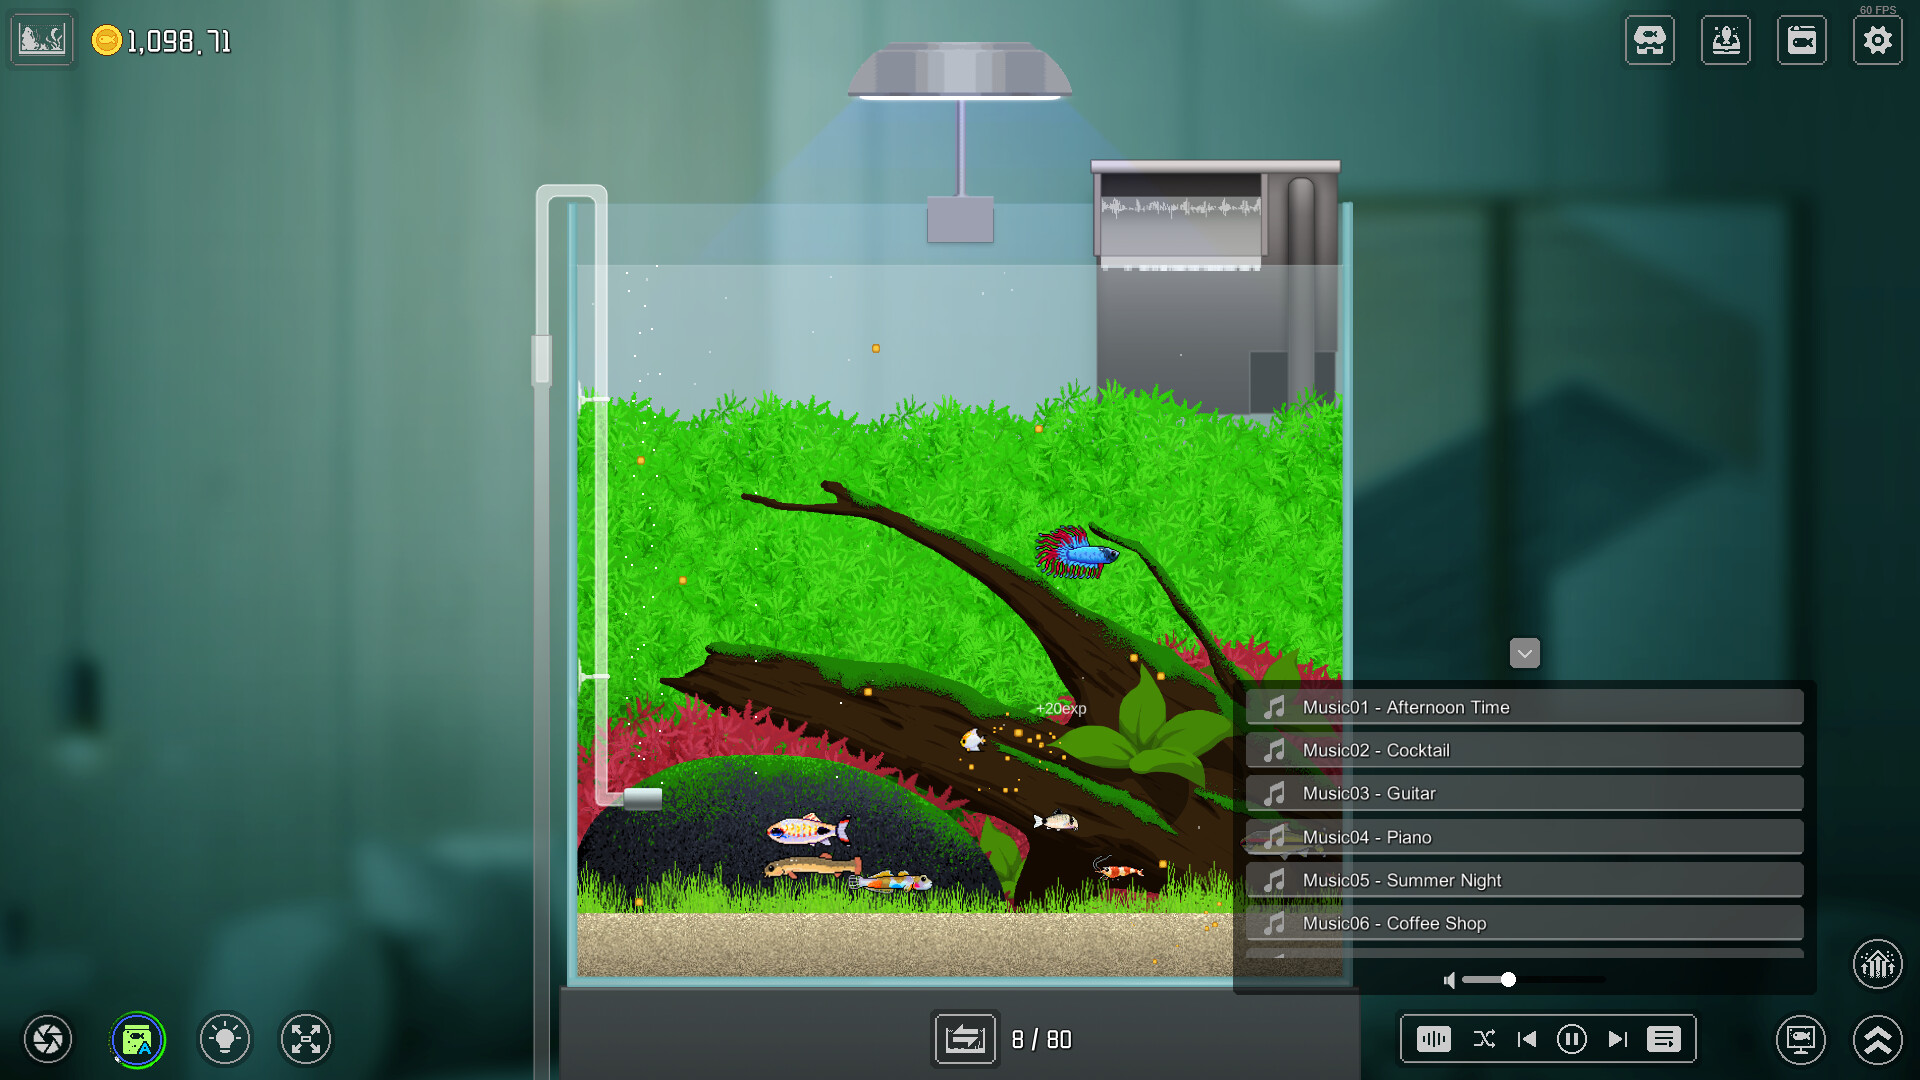Toggle auto-feed tank with A icon
Screen dimensions: 1920x1080
click(x=137, y=1040)
